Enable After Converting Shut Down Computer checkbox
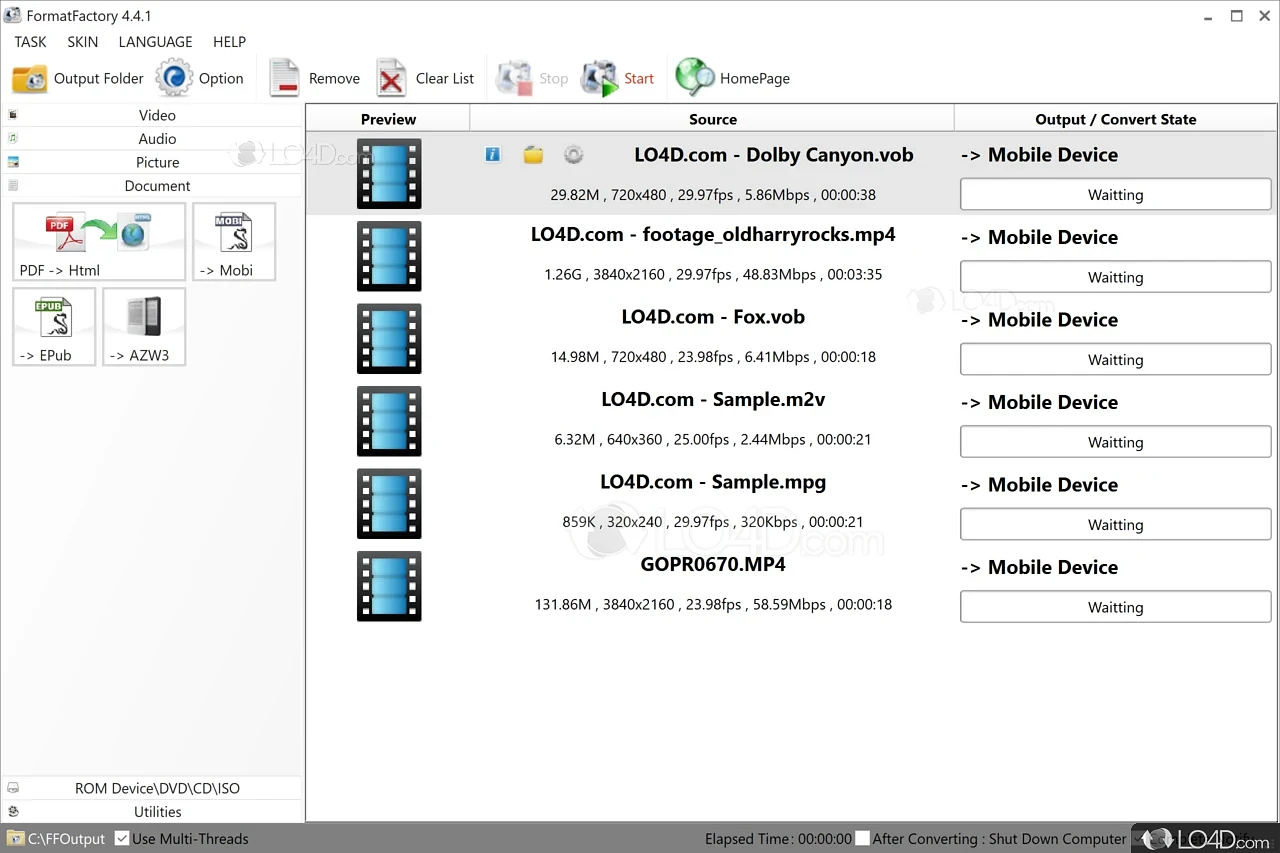The width and height of the screenshot is (1280, 853). coord(862,838)
